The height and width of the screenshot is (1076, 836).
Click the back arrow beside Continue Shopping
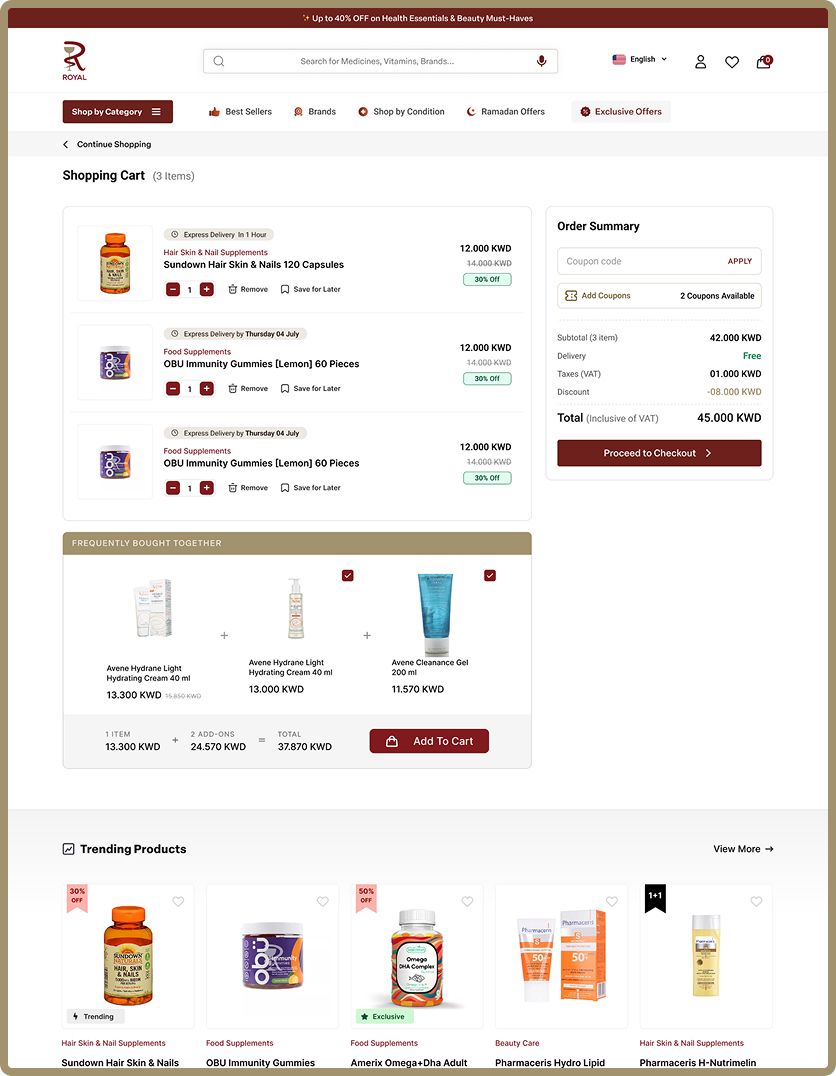point(66,144)
